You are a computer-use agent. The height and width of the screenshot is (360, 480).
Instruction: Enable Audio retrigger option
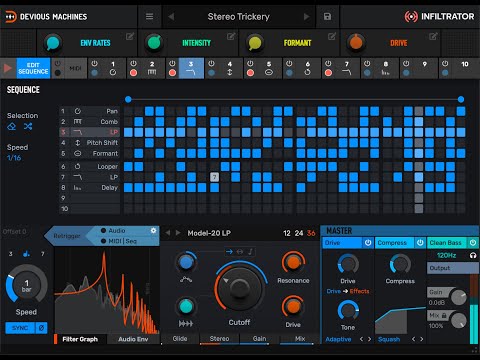[x=113, y=230]
